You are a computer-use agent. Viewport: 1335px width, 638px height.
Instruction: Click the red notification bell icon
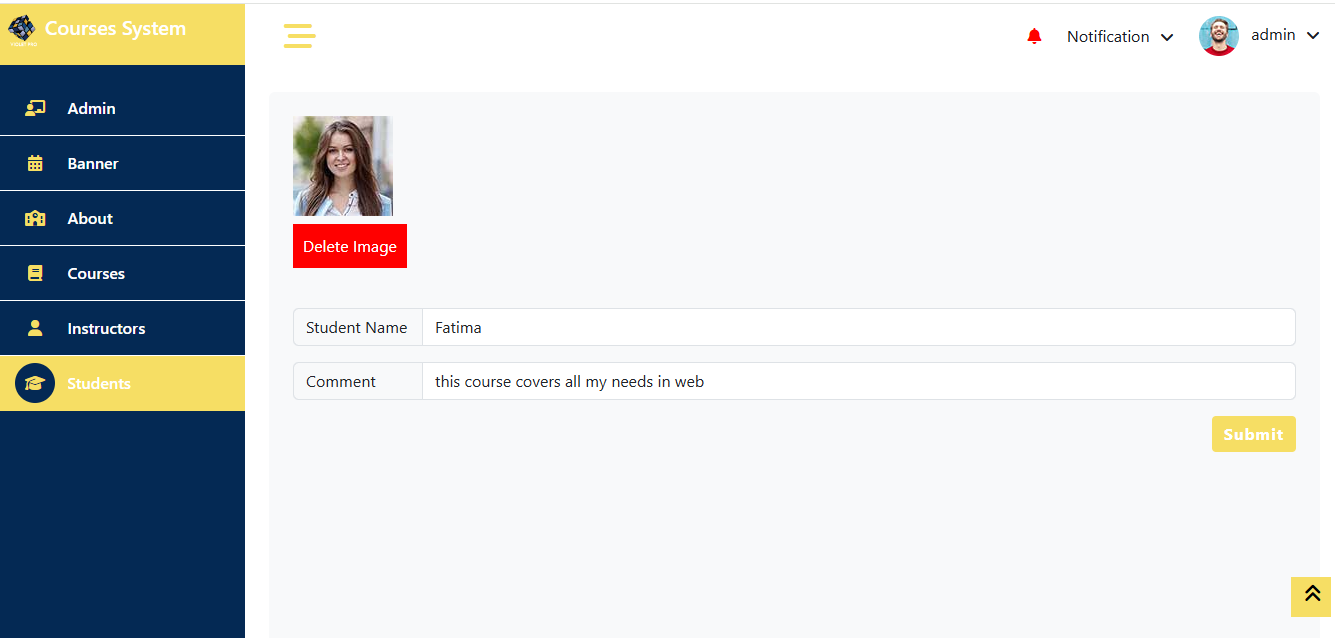(1034, 37)
